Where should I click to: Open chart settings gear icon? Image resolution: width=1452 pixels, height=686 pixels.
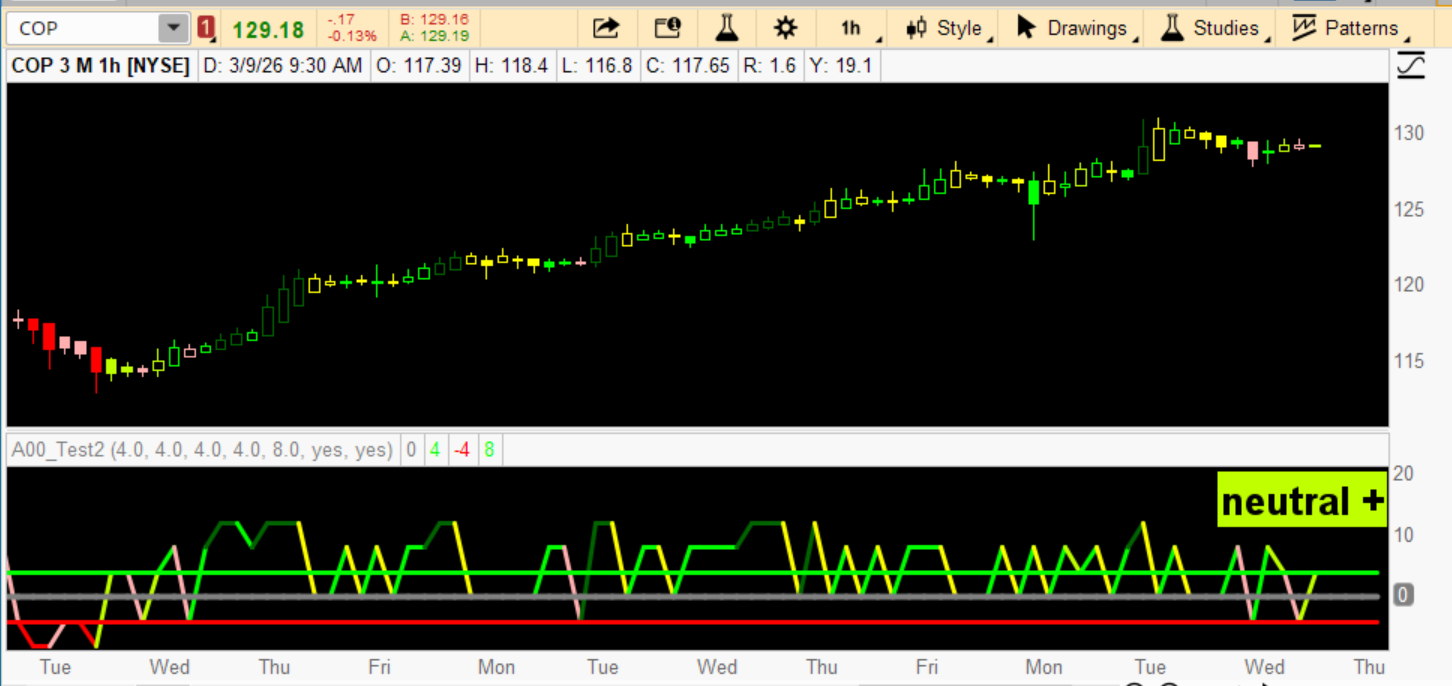787,28
